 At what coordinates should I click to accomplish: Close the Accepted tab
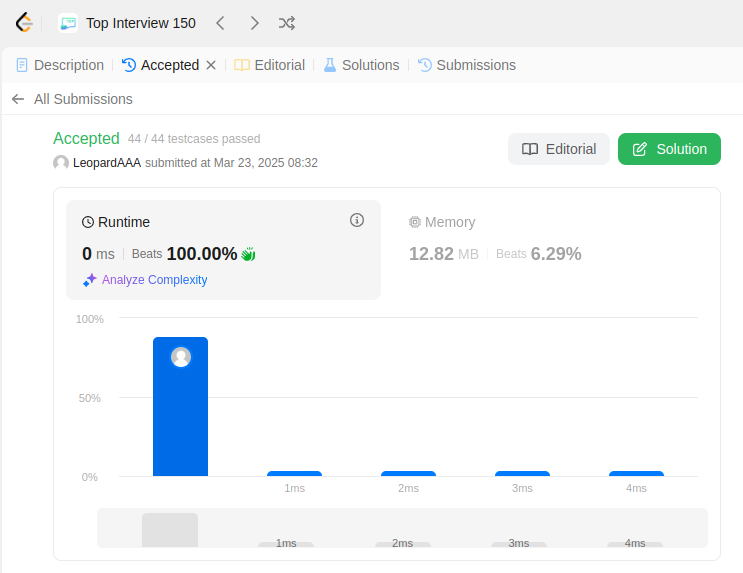point(211,65)
